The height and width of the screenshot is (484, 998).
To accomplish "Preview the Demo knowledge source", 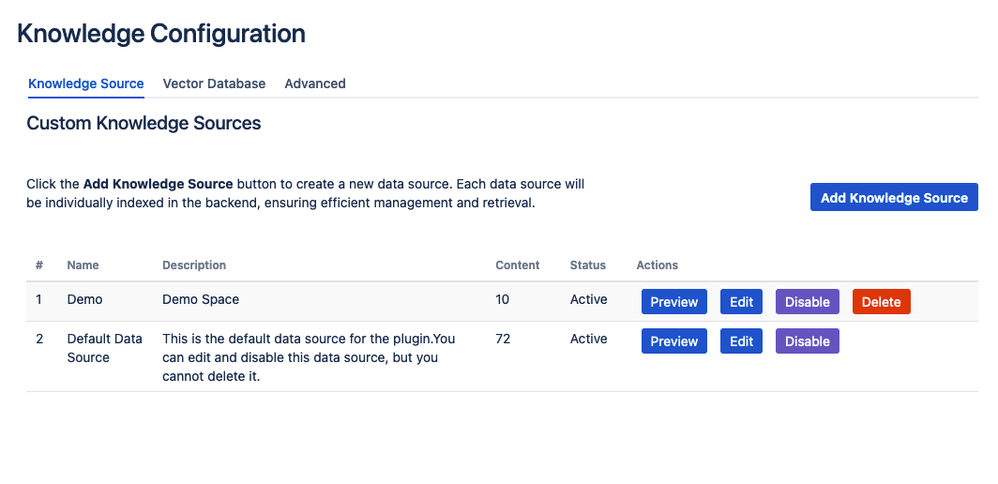I will pyautogui.click(x=674, y=302).
